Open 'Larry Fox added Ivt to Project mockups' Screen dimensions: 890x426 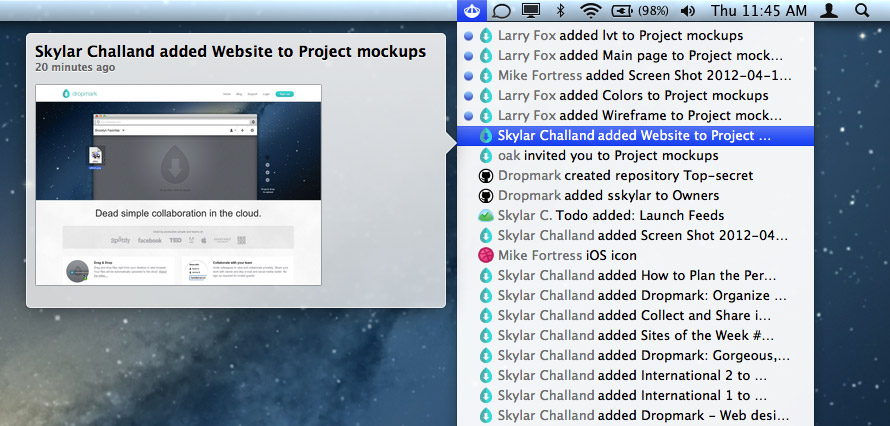(635, 36)
